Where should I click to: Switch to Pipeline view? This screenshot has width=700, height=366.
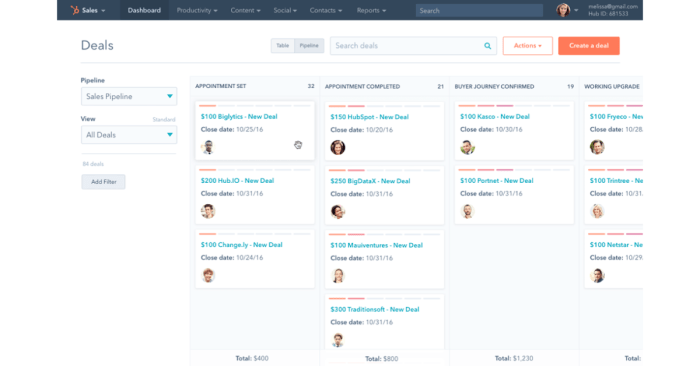pos(309,46)
